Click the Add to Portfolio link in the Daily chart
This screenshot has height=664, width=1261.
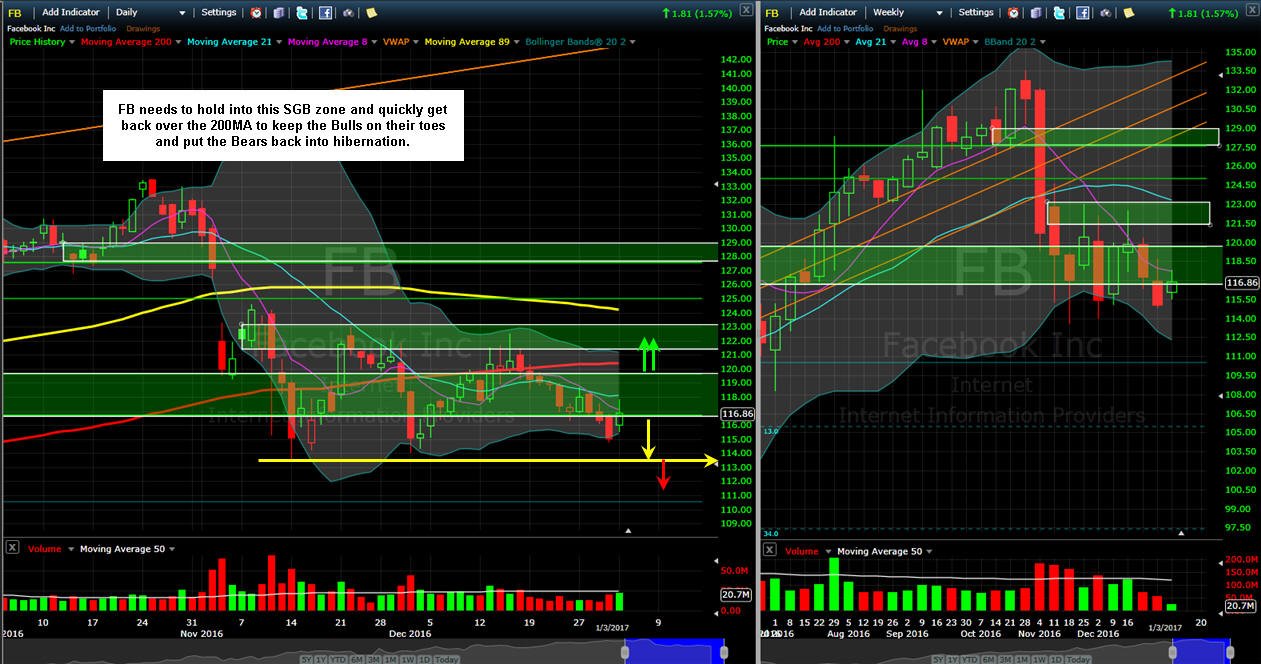coord(88,29)
